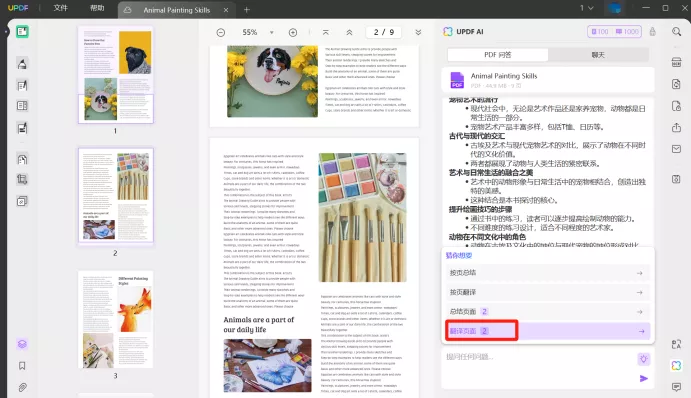Screen dimensions: 691x398
Task: Send the message with the purple arrow
Action: click(643, 379)
